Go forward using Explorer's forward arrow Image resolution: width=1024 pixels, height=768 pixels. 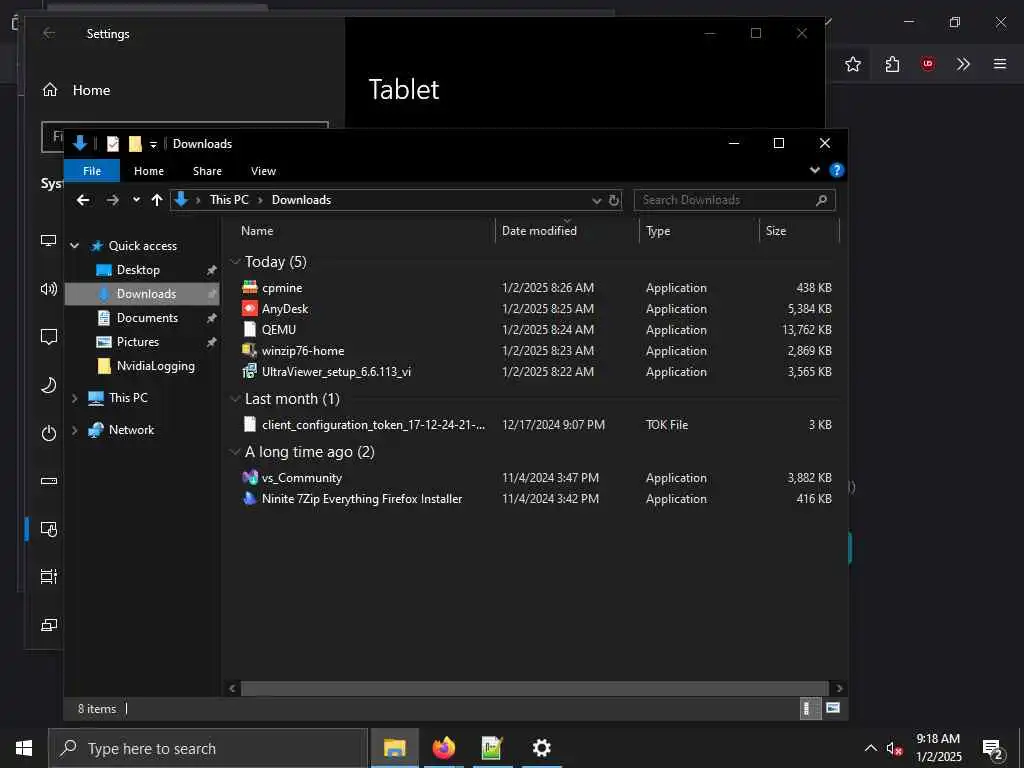pyautogui.click(x=112, y=200)
